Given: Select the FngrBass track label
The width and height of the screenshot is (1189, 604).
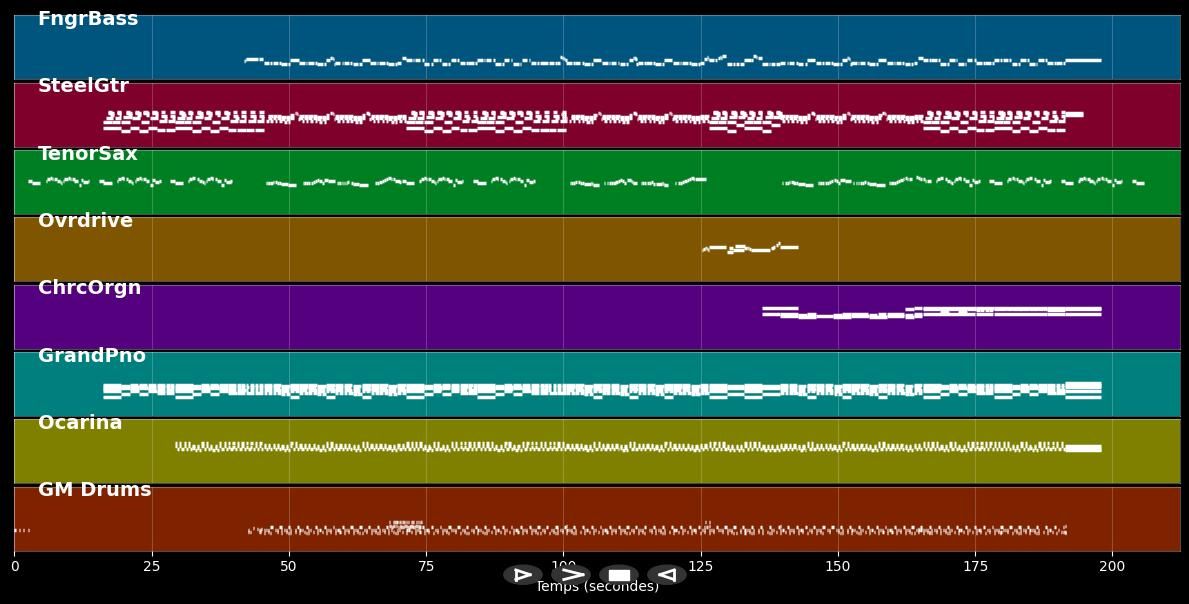Looking at the screenshot, I should coord(88,19).
